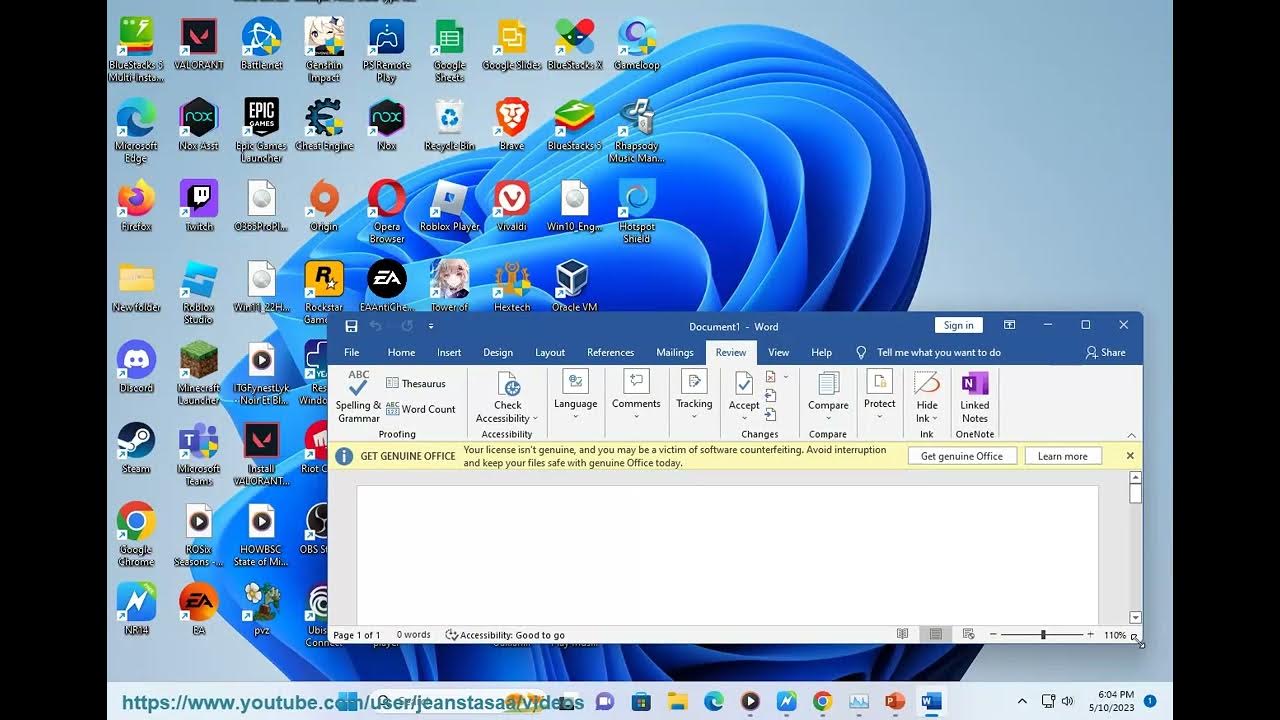Go to the Previous change icon
The width and height of the screenshot is (1280, 720).
coord(771,396)
